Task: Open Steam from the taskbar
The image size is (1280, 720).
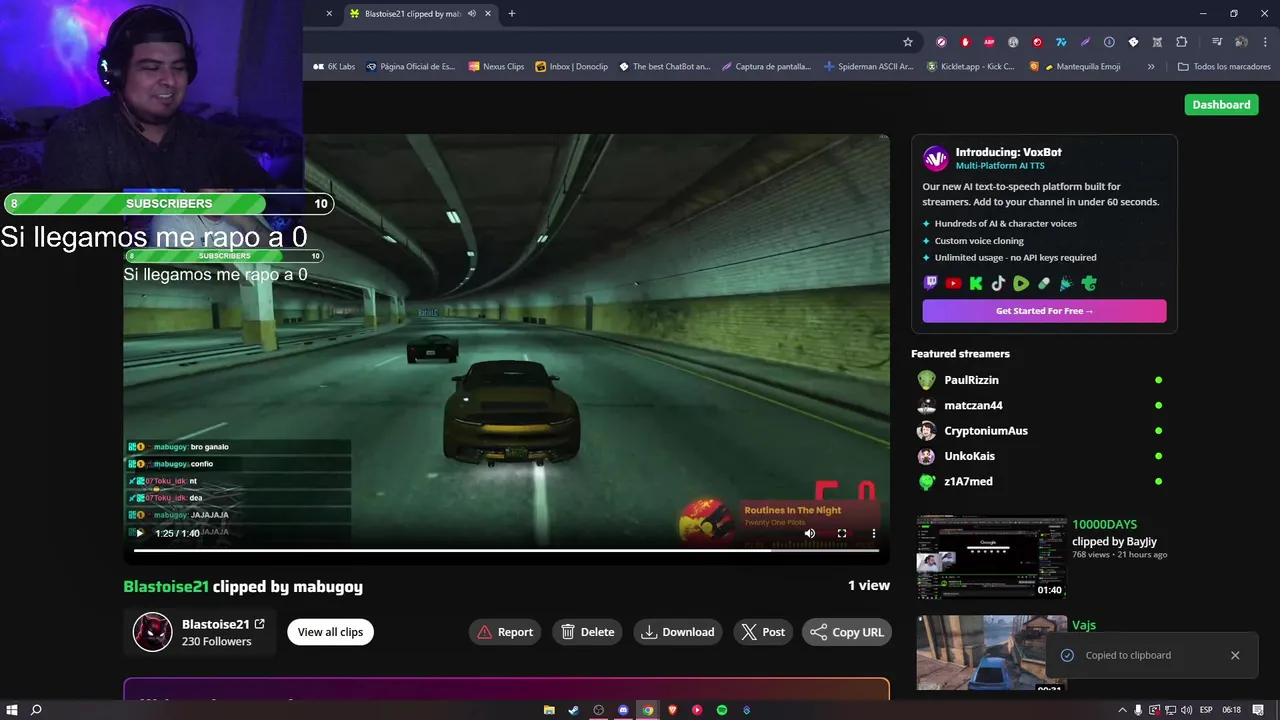Action: coord(574,710)
